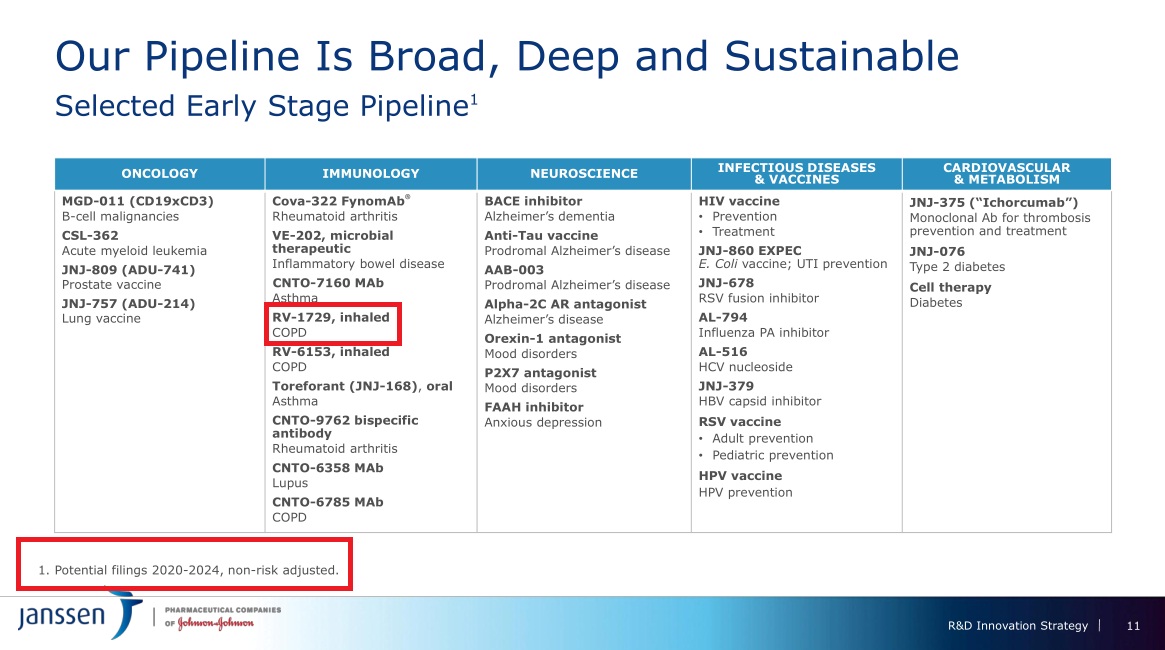This screenshot has width=1165, height=650.
Task: Click the page number 11
Action: (x=1133, y=626)
